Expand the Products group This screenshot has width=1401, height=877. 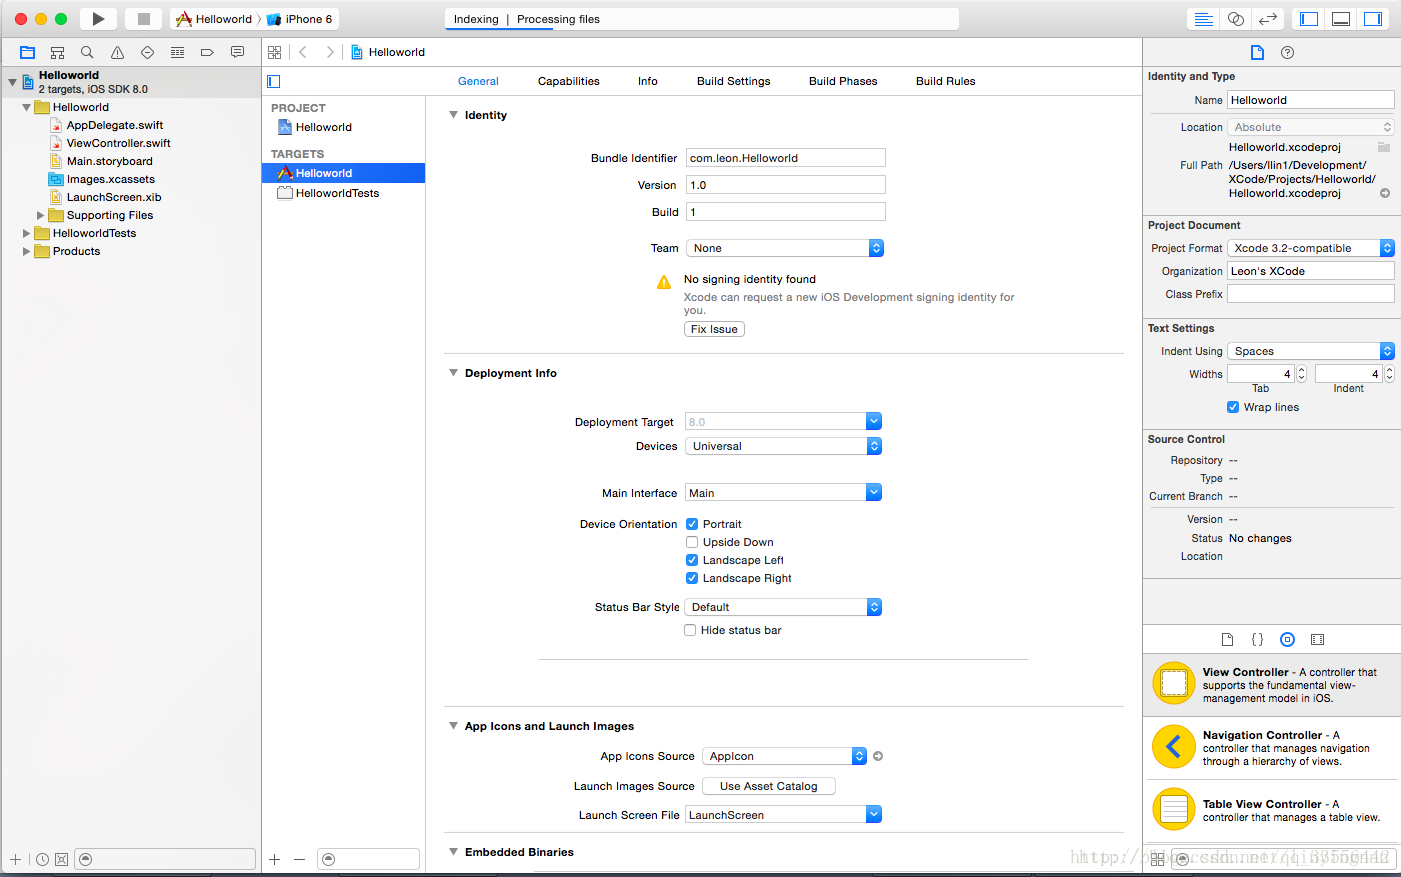26,251
